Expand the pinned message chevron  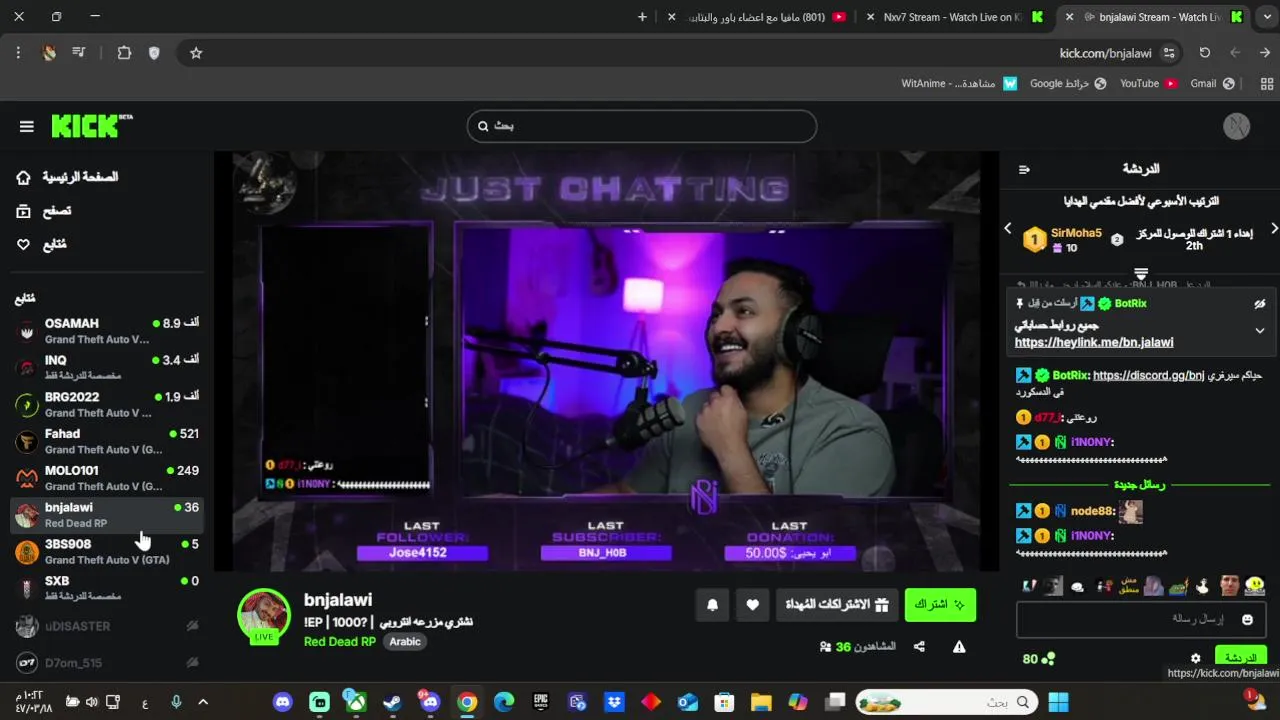click(x=1260, y=331)
